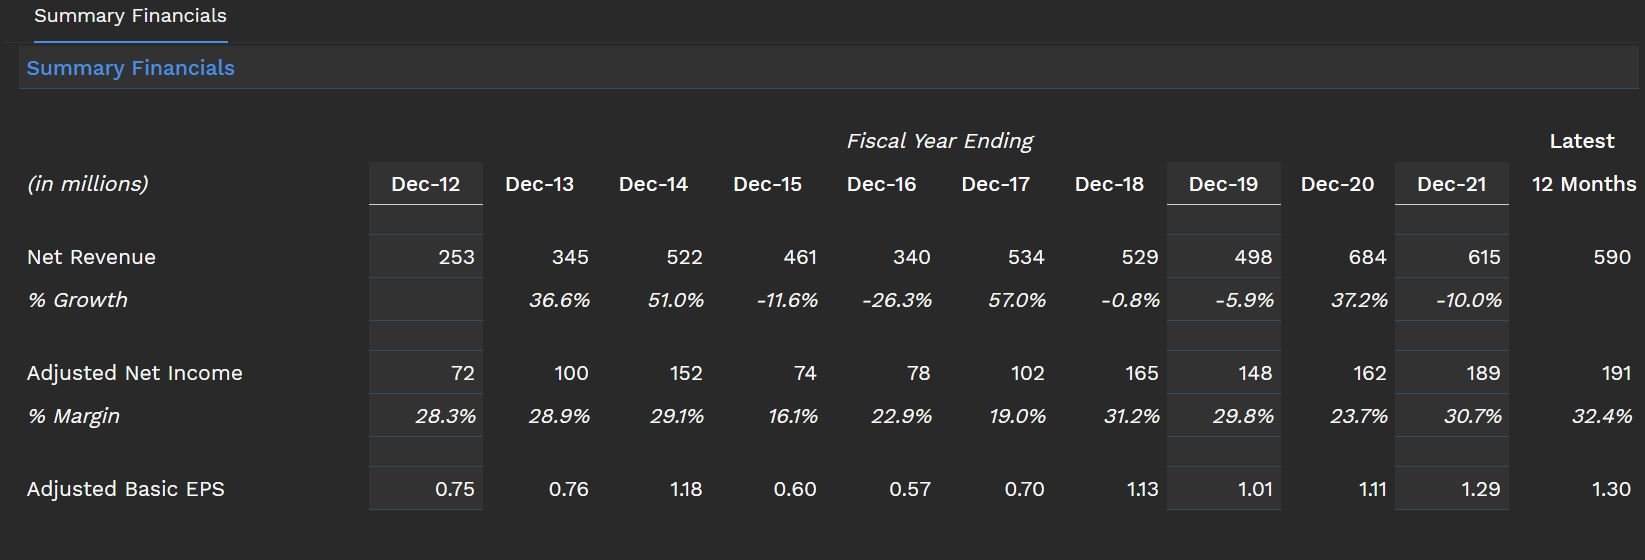Select Dec-14 adjusted EPS value 1.18

(x=685, y=489)
